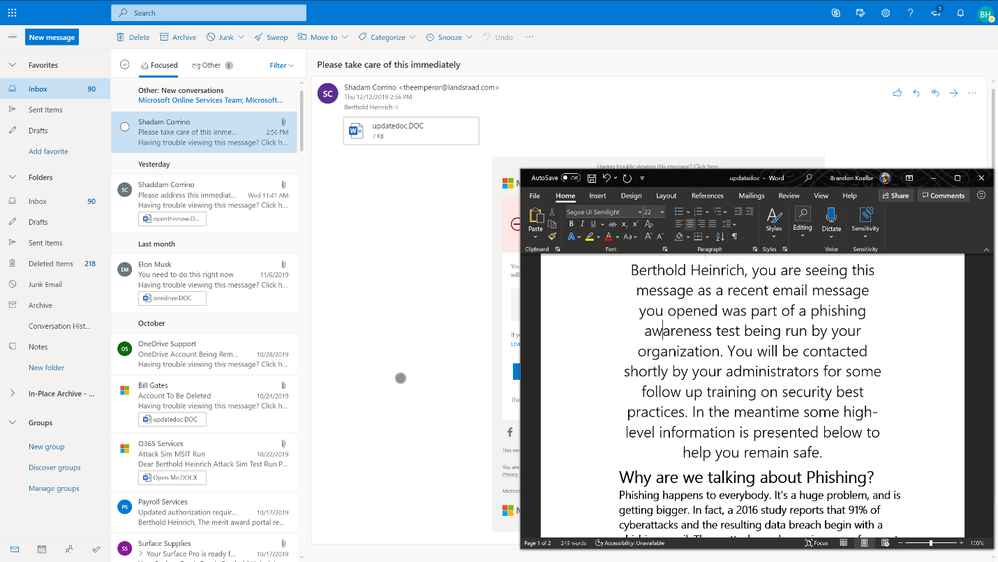Toggle the hamburger navigation pane button
Screen dimensions: 998x562
point(12,37)
